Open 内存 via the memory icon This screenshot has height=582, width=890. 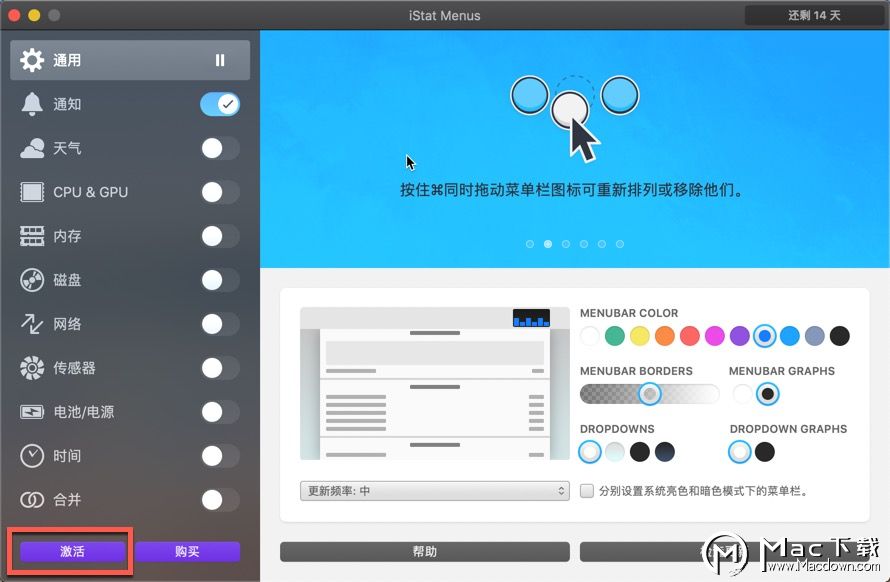click(x=32, y=236)
